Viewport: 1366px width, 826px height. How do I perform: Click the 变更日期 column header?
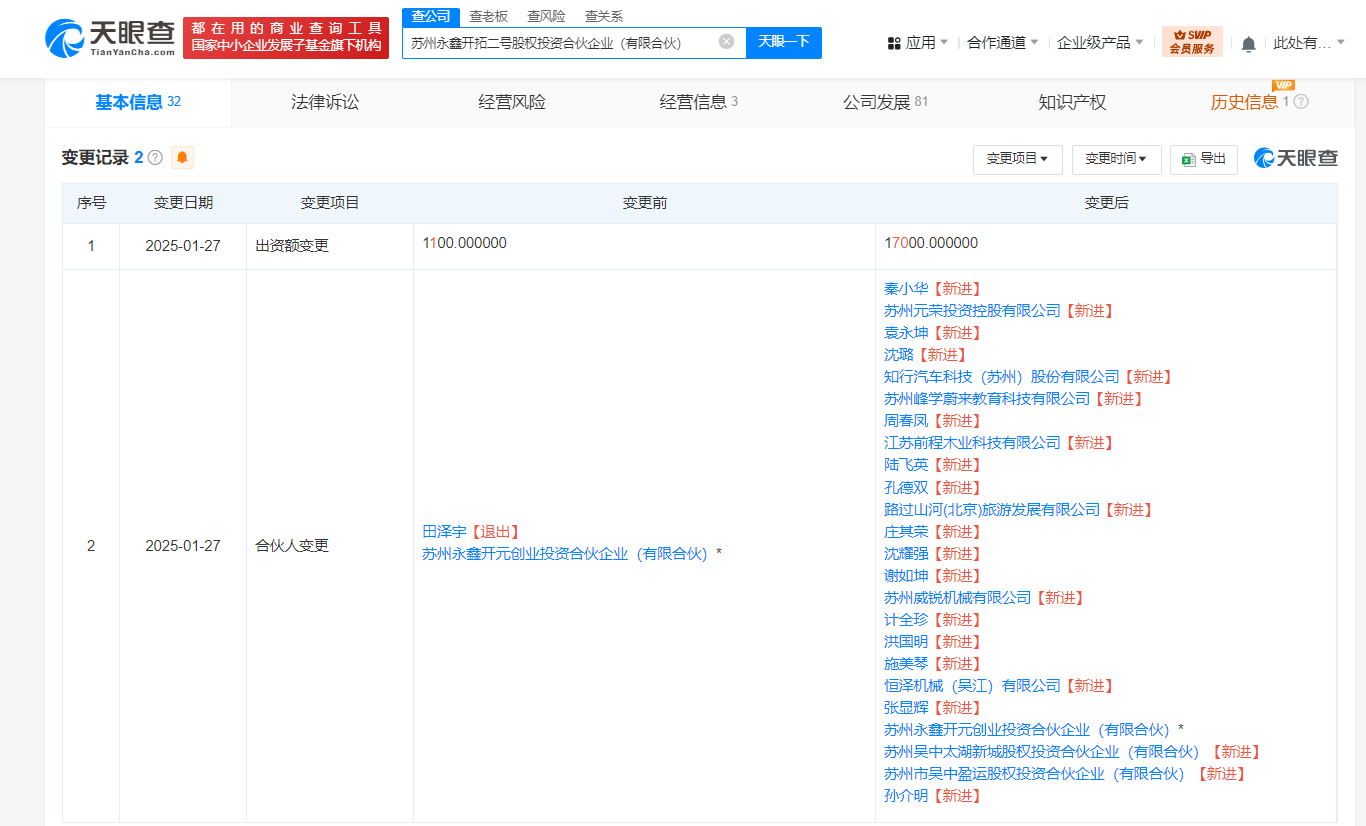183,203
